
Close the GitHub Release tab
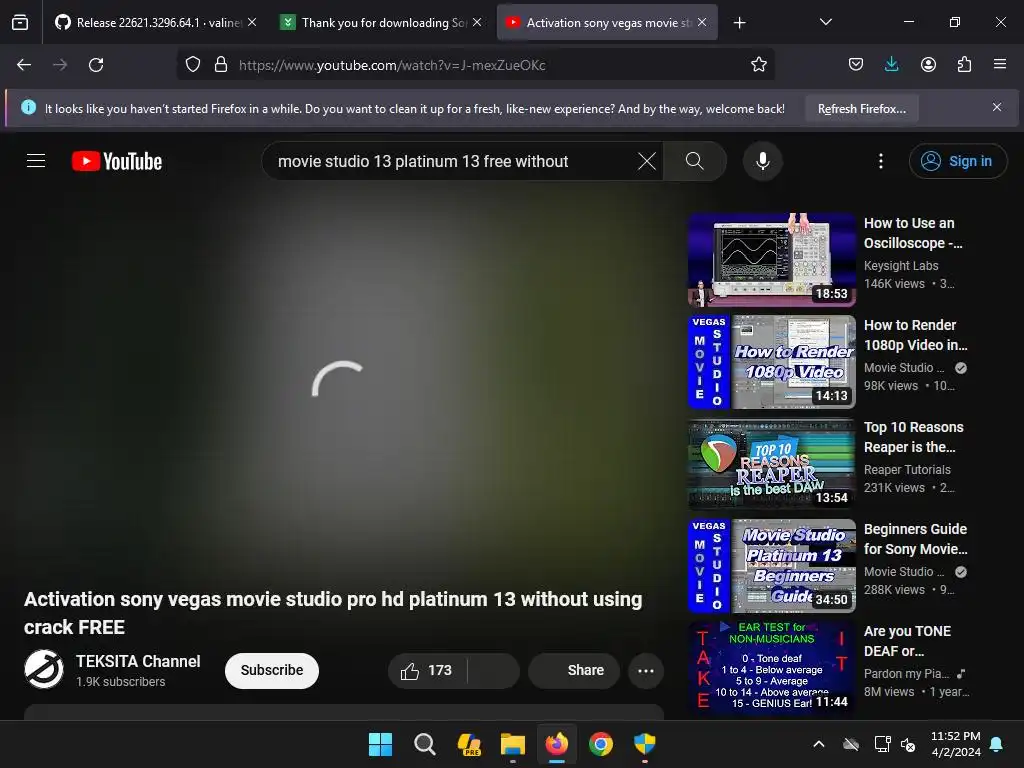click(252, 22)
